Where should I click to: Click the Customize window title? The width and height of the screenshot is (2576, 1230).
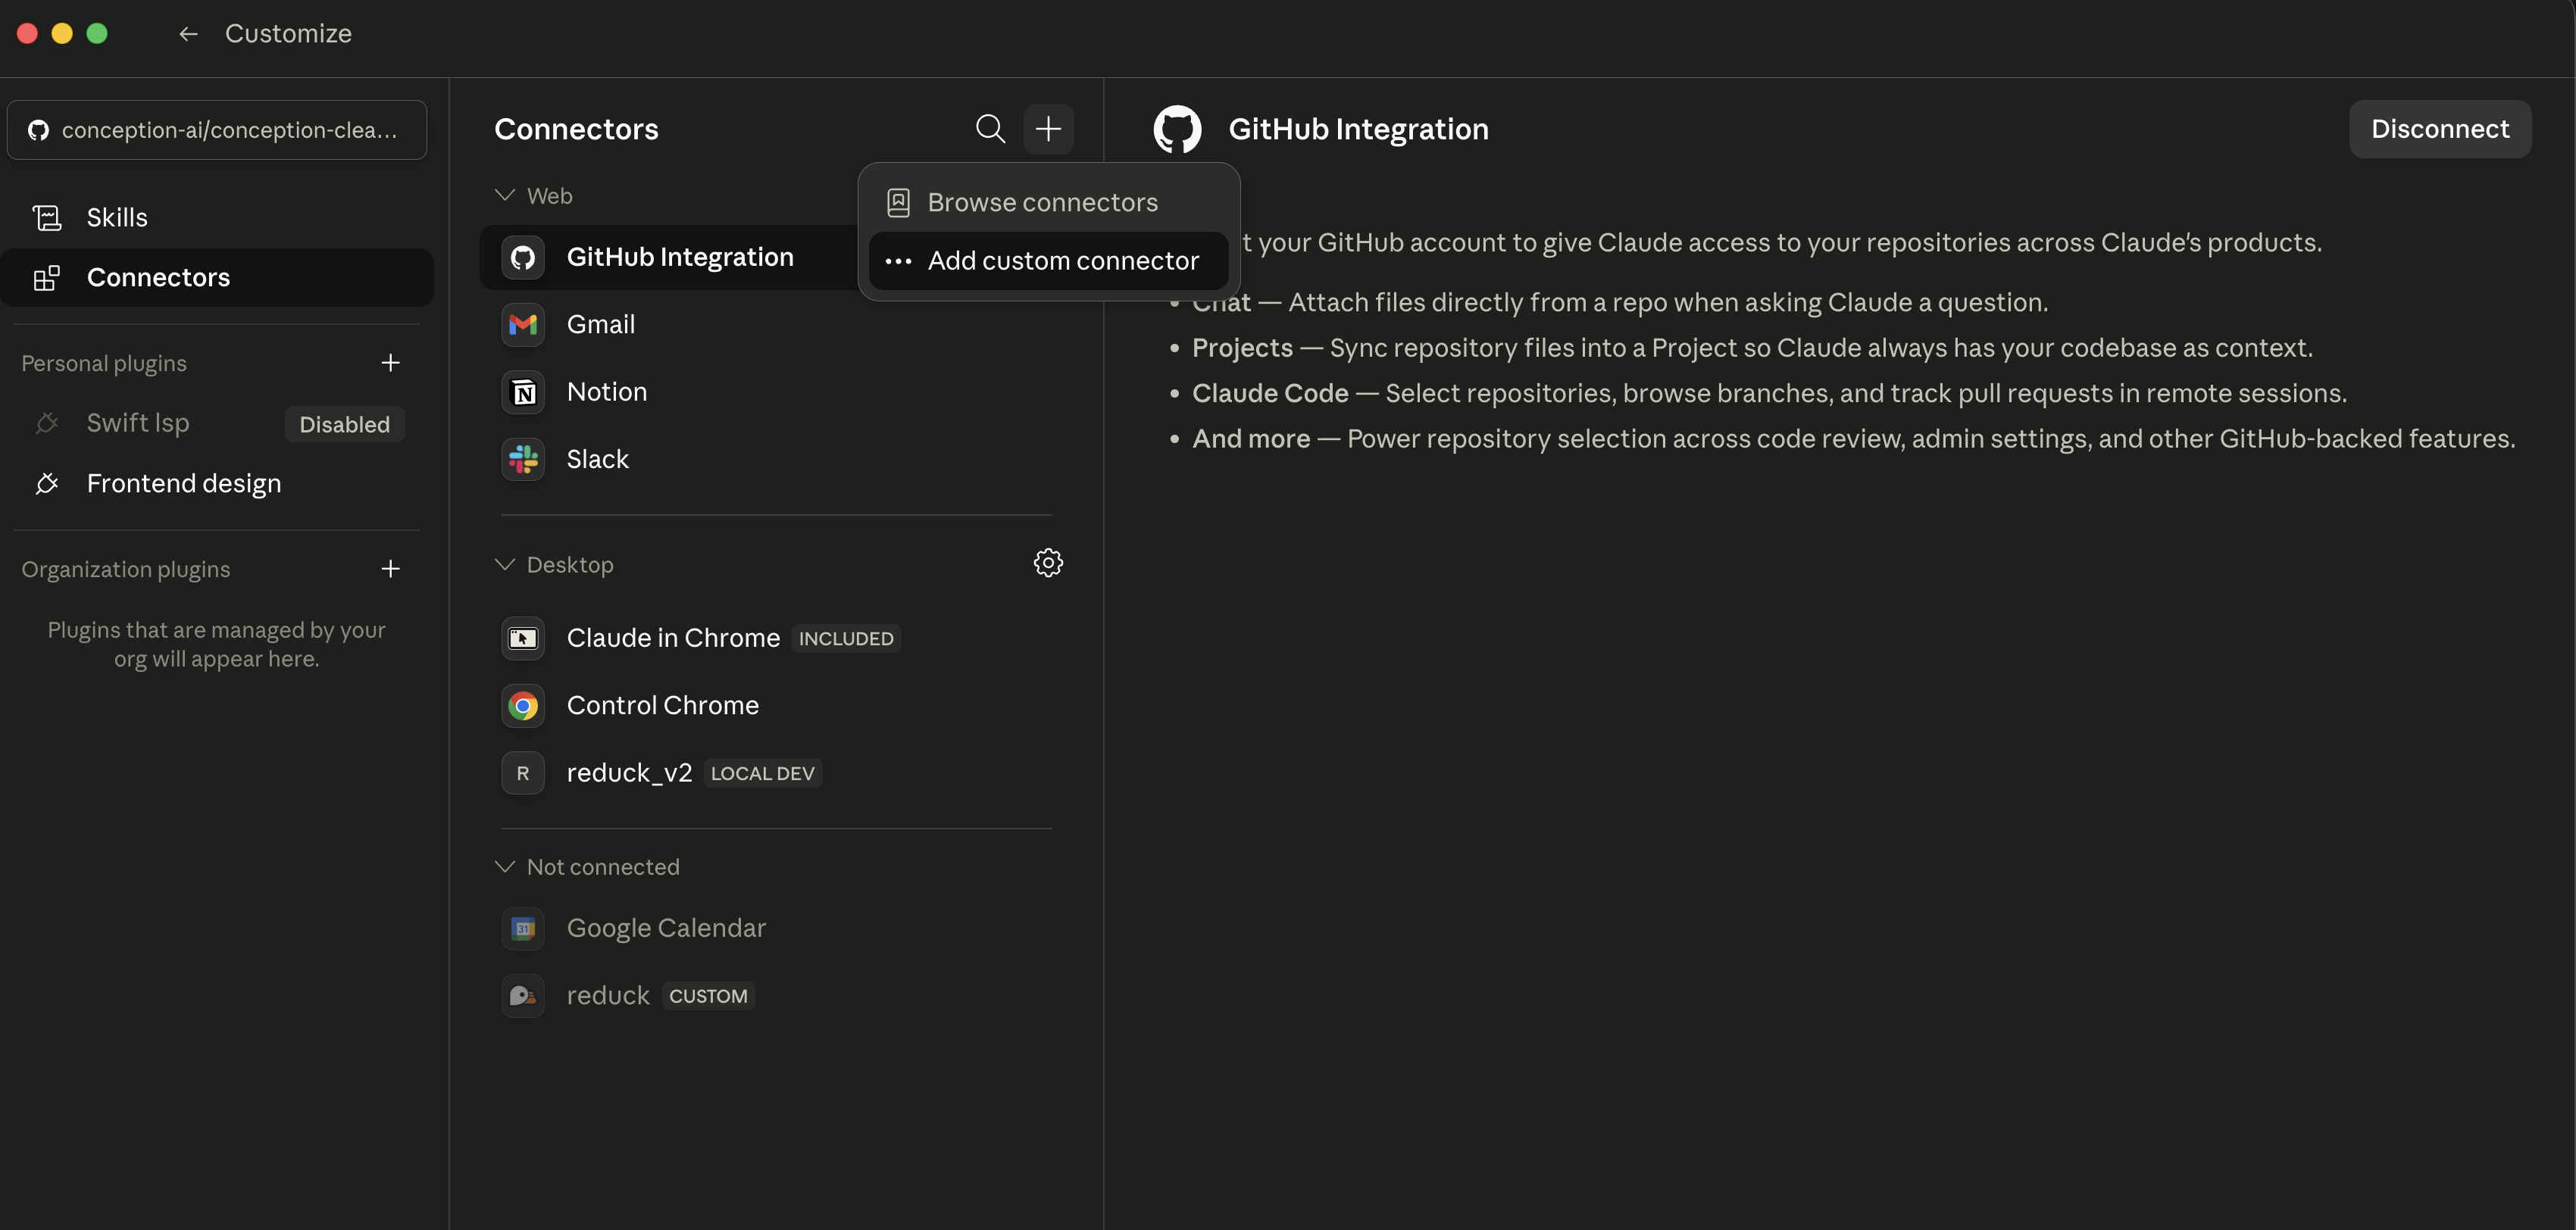point(288,34)
